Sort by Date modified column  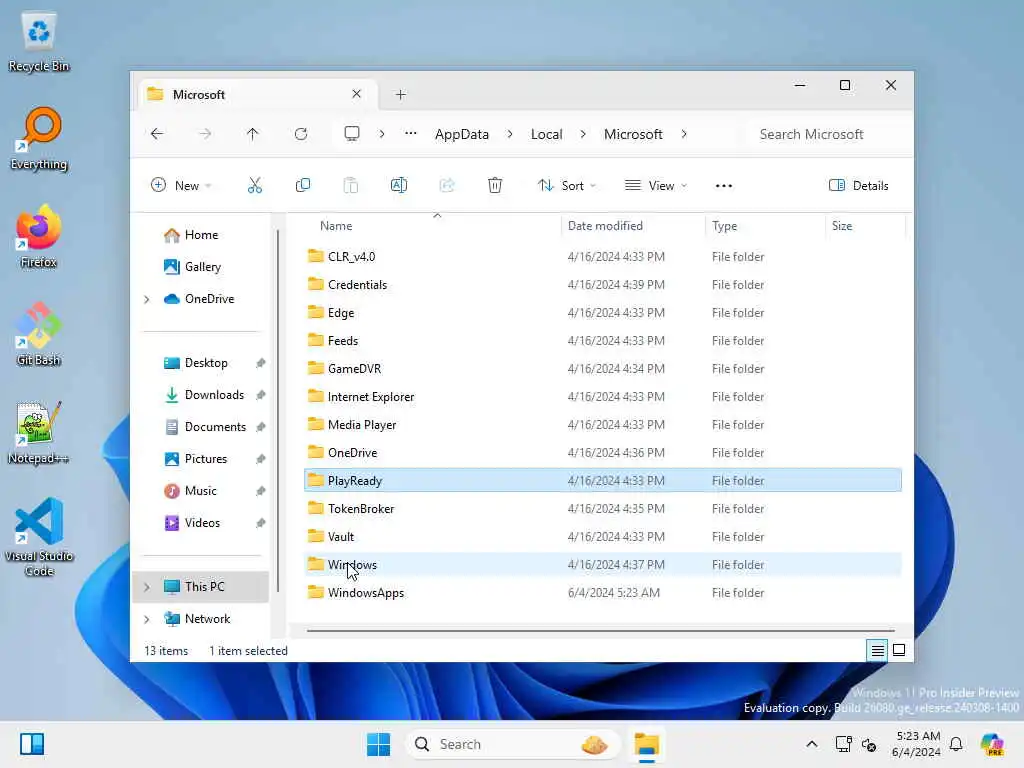[633, 225]
